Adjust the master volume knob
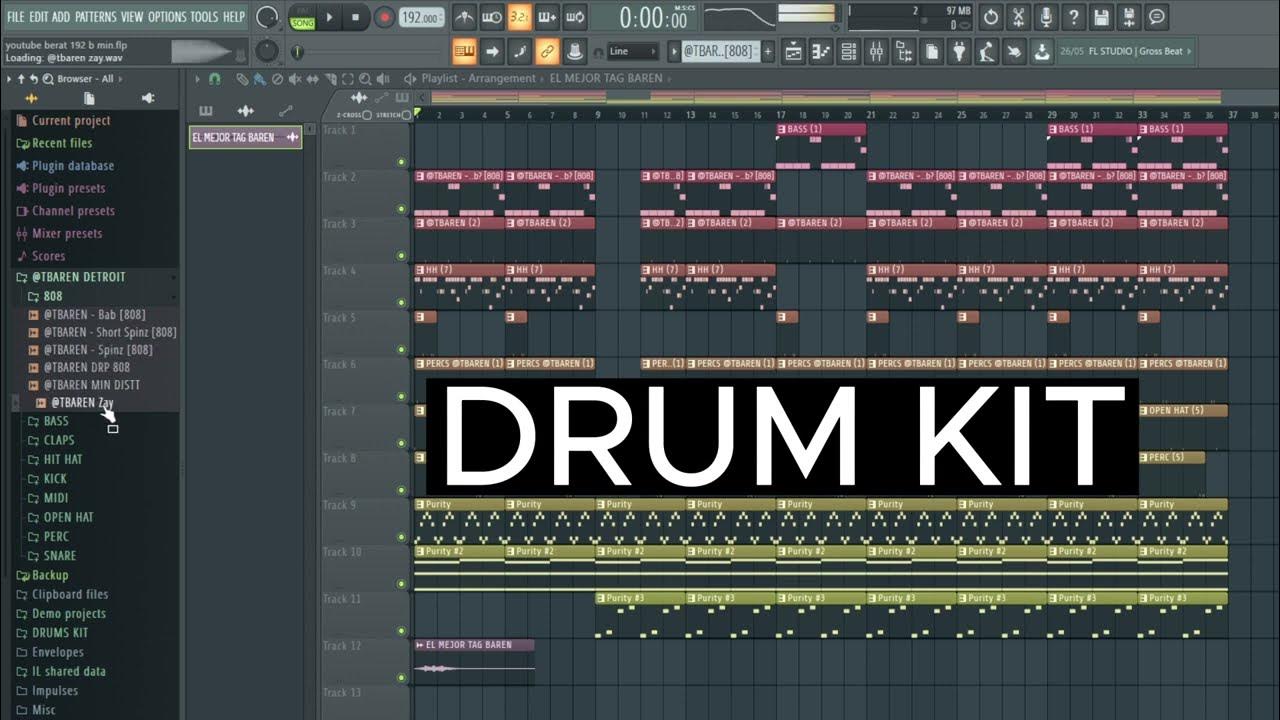Image resolution: width=1280 pixels, height=720 pixels. [x=267, y=17]
